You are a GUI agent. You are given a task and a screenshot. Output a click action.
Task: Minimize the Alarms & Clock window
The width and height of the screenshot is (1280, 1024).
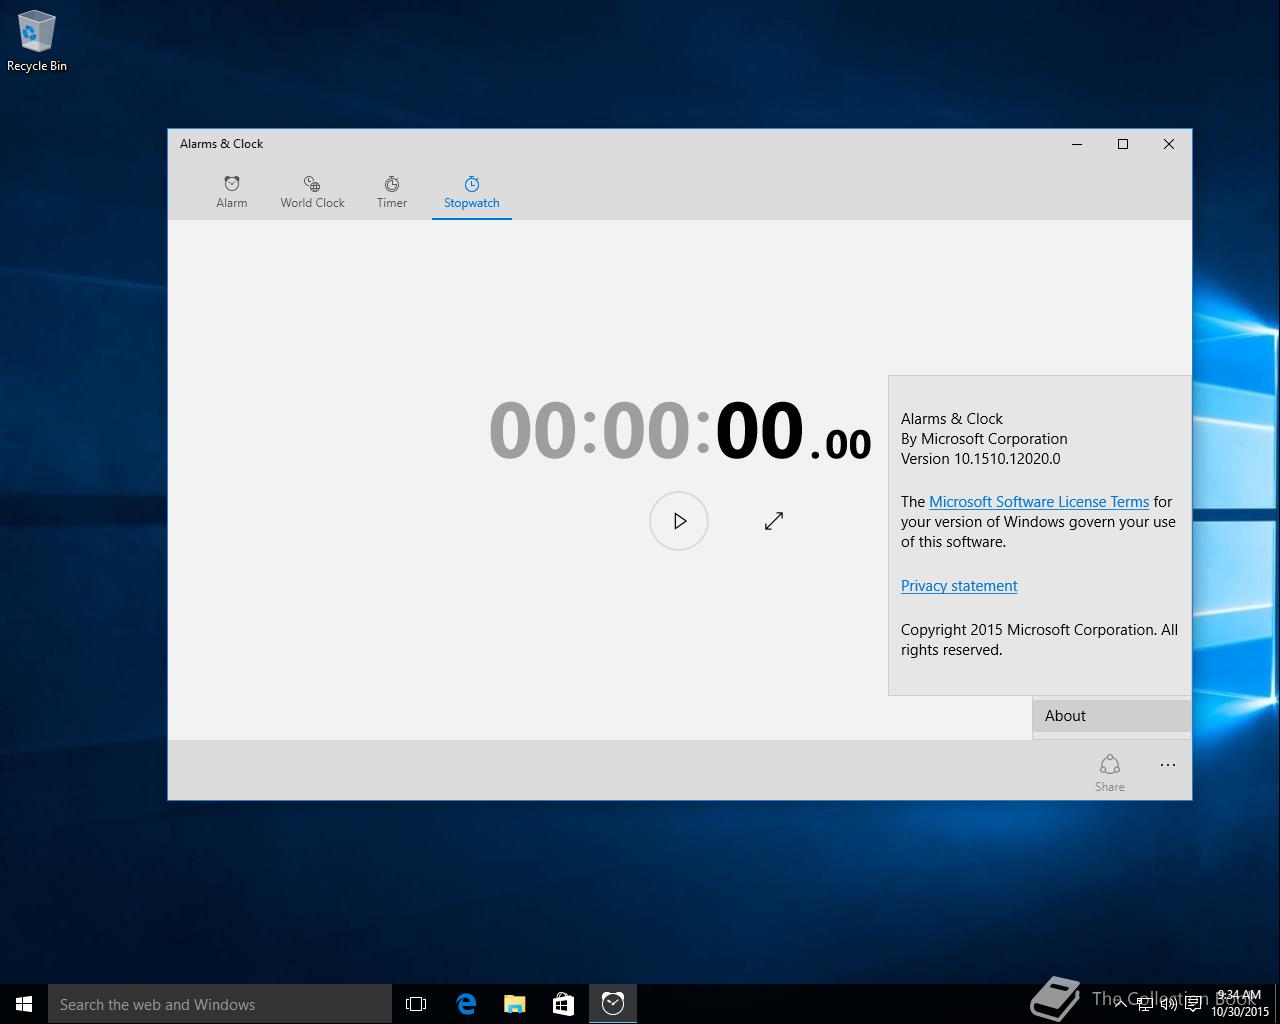1077,144
